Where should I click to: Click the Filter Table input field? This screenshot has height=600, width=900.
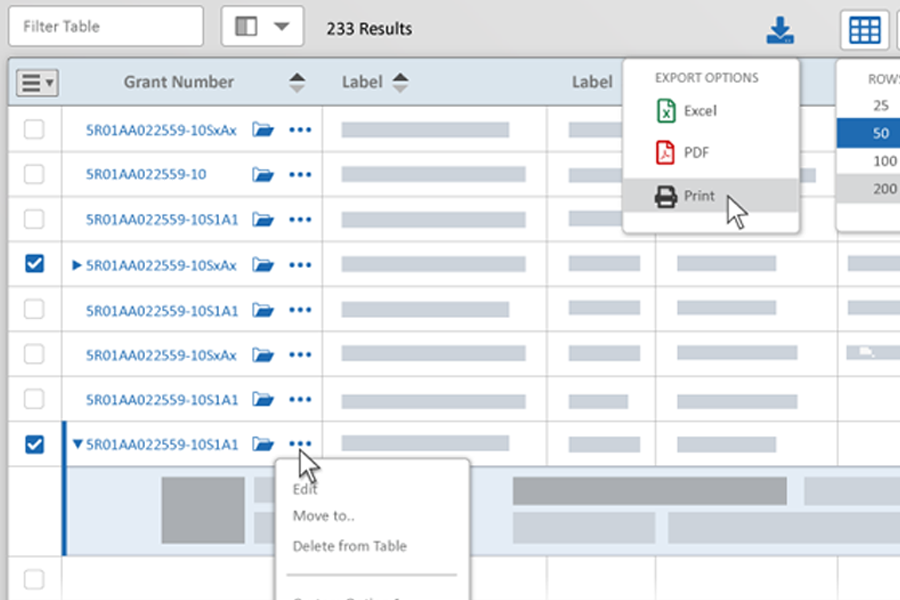105,27
